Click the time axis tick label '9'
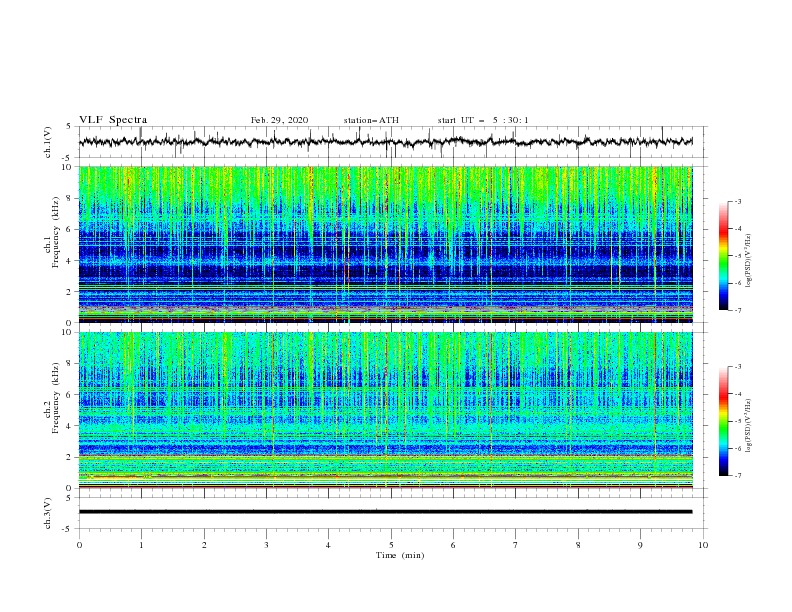 point(640,545)
